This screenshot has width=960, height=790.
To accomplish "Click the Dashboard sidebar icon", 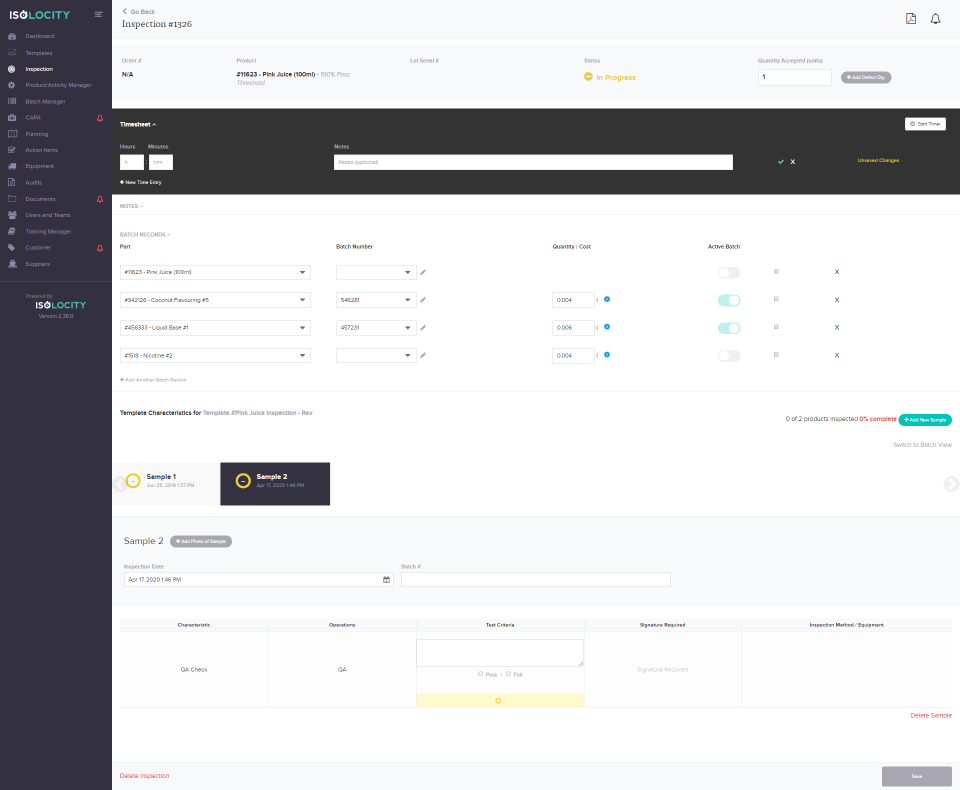I will pos(12,36).
